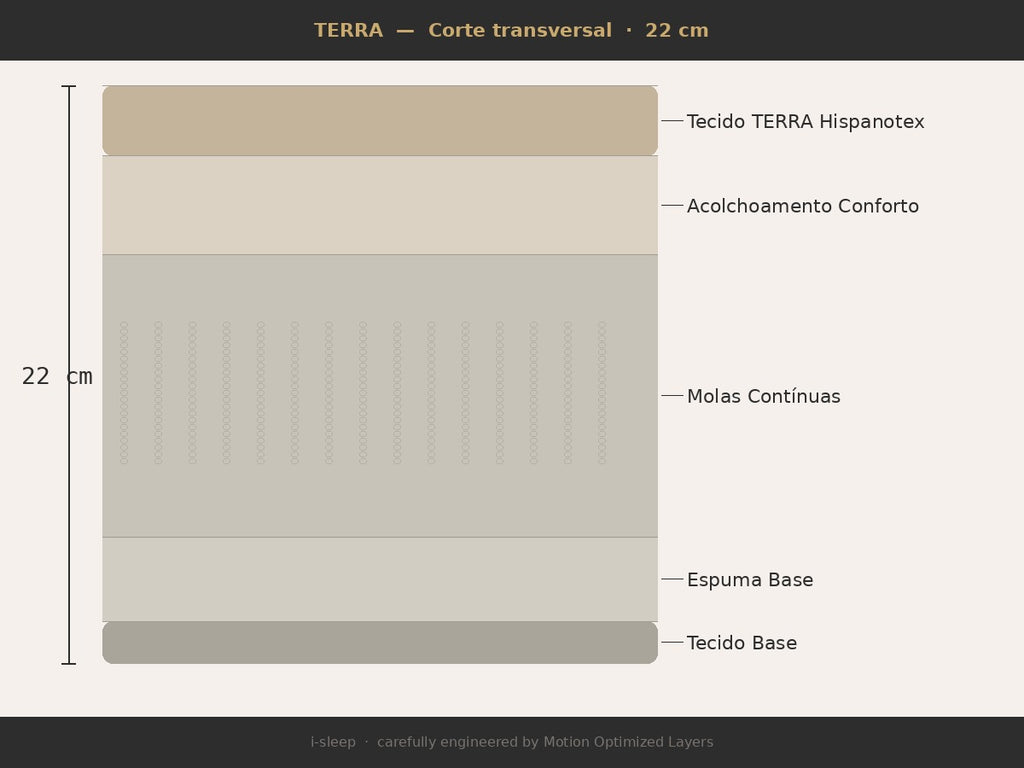Click the TERRA Corte transversal title
The width and height of the screenshot is (1024, 768).
click(x=511, y=30)
